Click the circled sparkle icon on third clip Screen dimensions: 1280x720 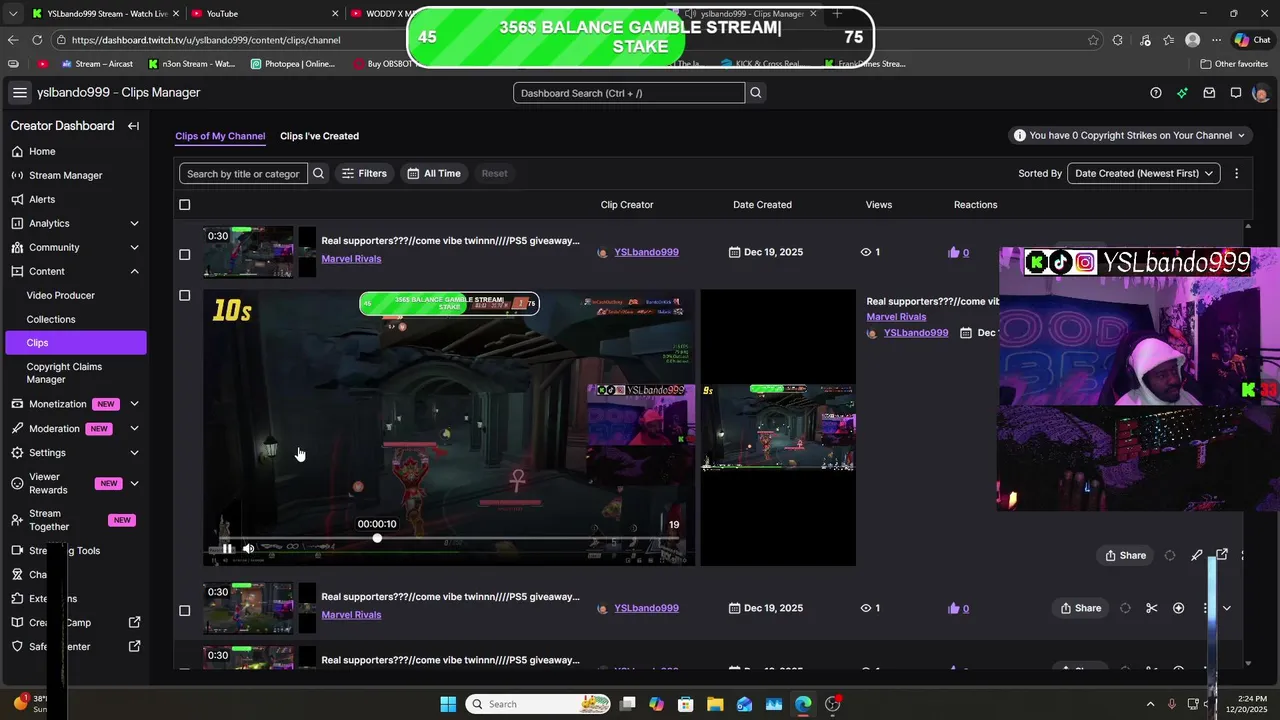point(1179,608)
